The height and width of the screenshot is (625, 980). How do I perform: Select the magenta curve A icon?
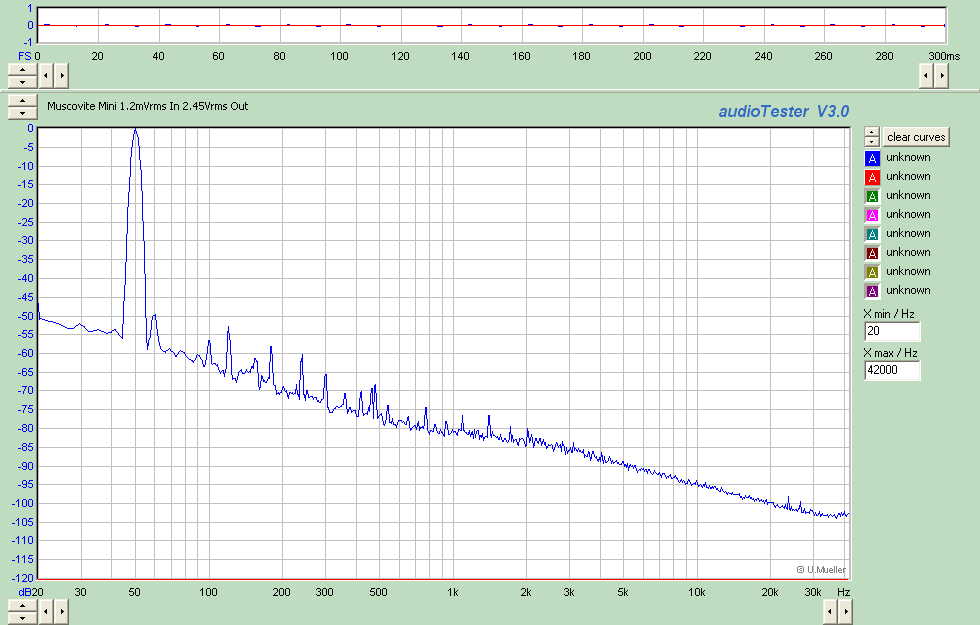point(872,215)
